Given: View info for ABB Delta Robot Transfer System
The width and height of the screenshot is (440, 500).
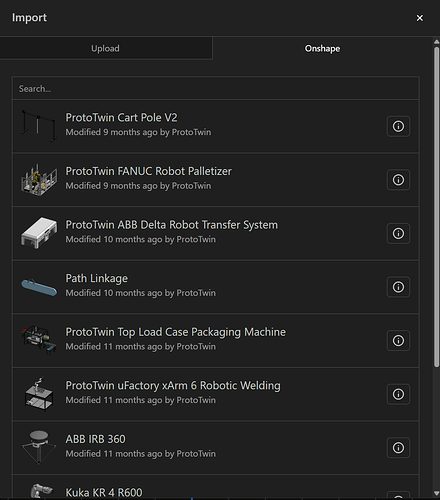Looking at the screenshot, I should pos(398,233).
